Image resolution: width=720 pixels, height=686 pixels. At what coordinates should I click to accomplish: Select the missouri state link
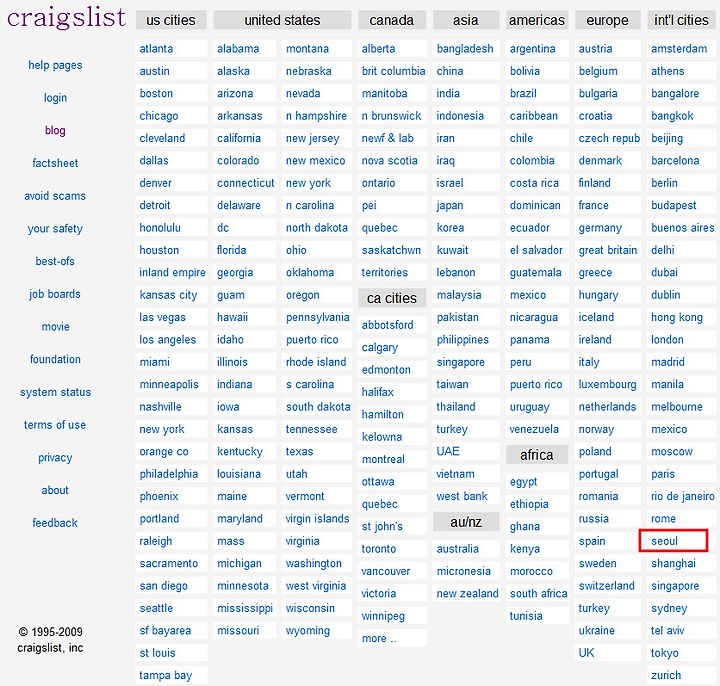click(238, 630)
